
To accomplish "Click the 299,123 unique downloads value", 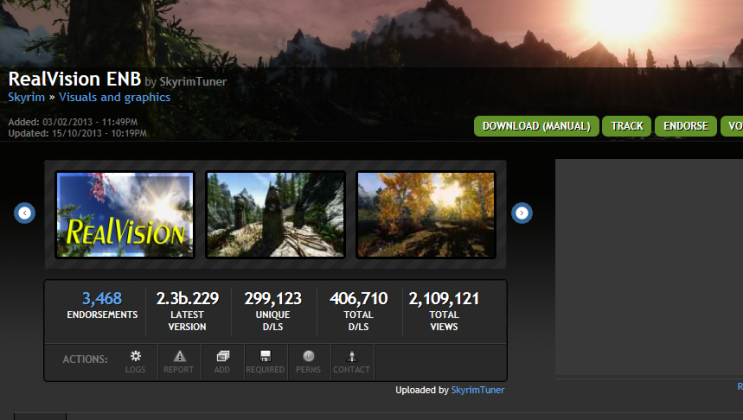I will [273, 298].
